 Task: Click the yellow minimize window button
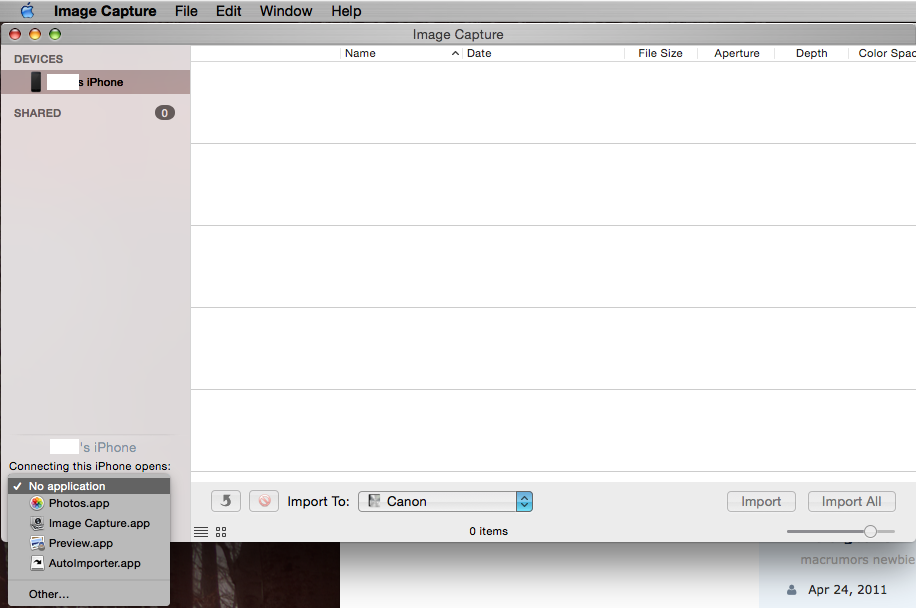point(35,34)
